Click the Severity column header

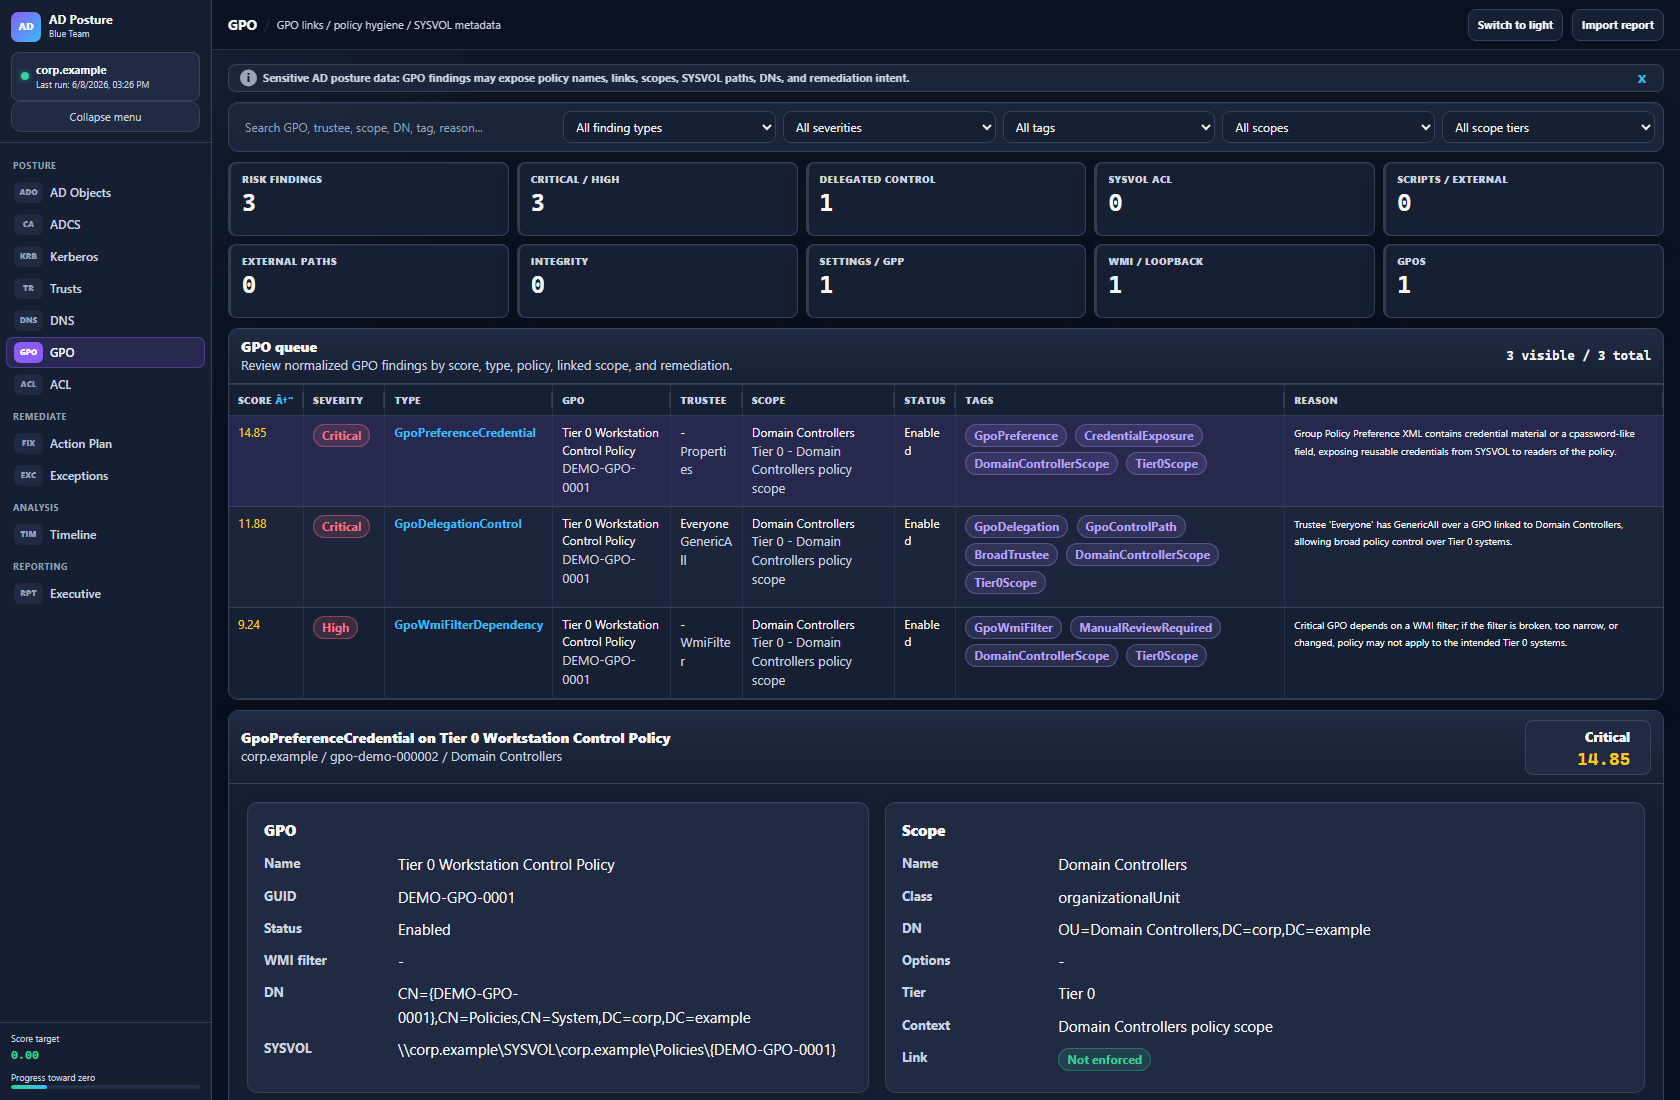338,400
